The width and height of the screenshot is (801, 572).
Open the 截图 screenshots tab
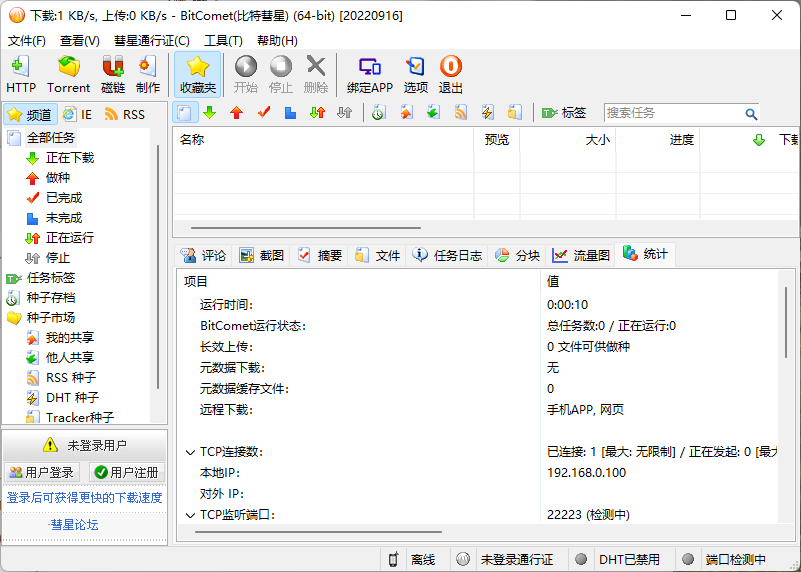pos(262,255)
